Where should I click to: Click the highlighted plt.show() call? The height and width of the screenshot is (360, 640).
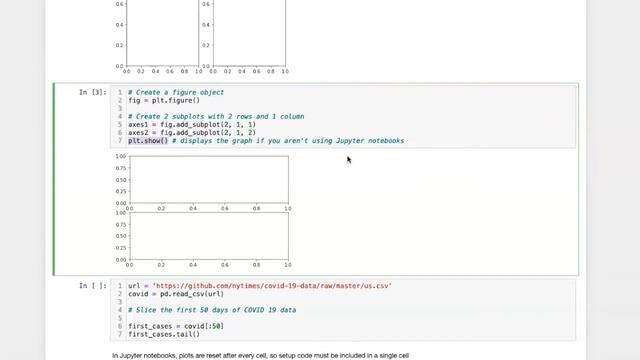(148, 141)
